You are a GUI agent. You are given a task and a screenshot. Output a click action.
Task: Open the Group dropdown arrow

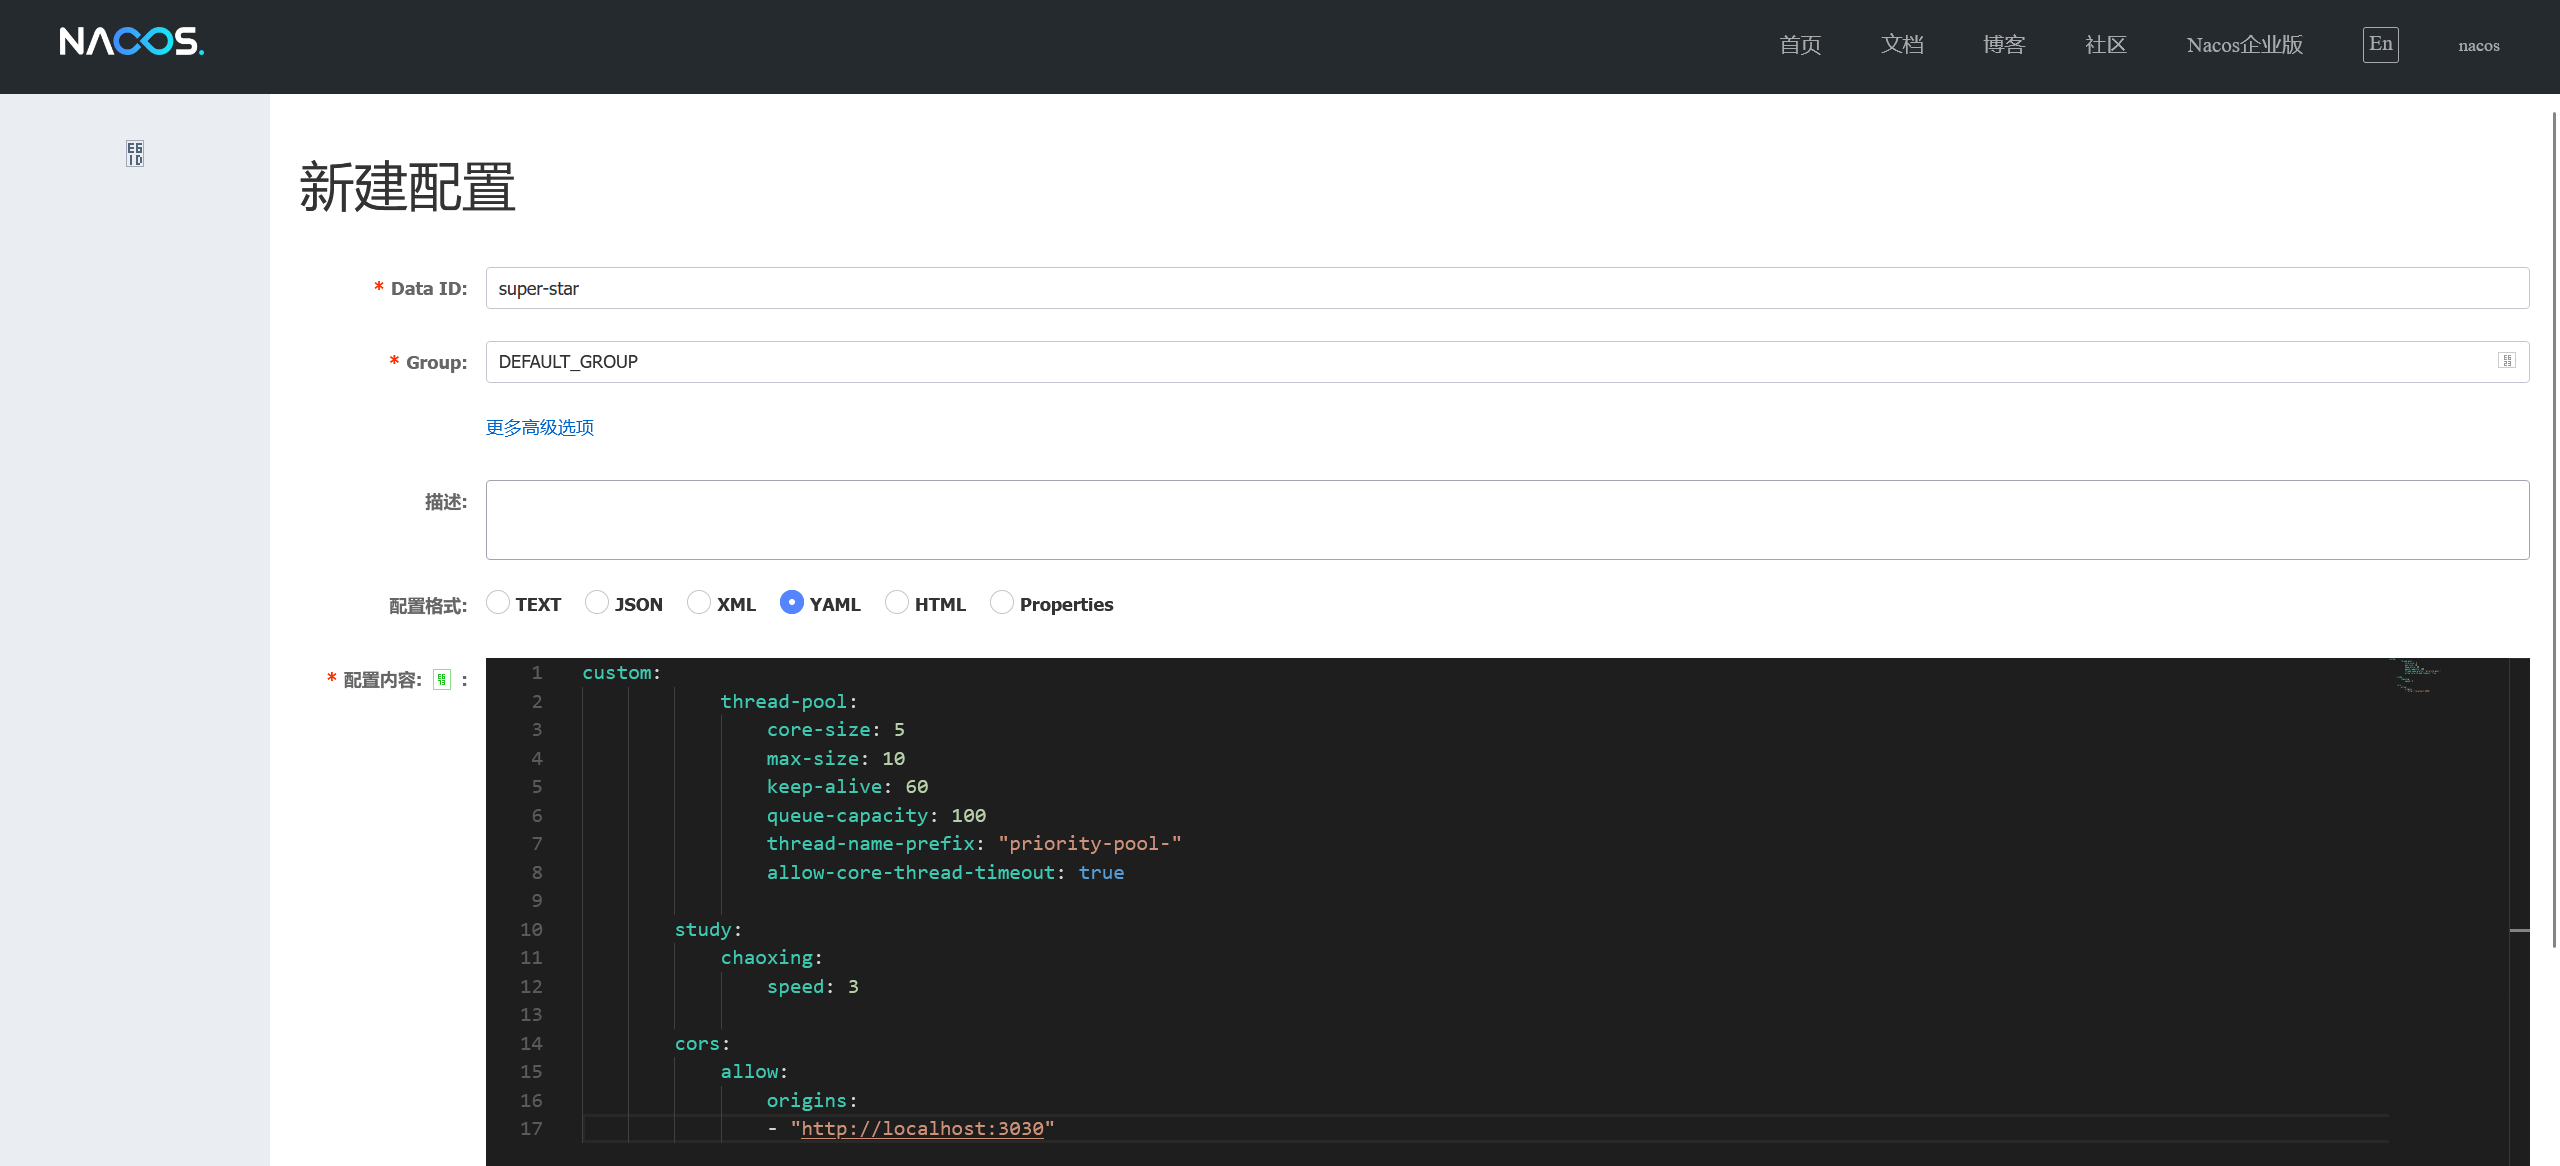(x=2506, y=361)
